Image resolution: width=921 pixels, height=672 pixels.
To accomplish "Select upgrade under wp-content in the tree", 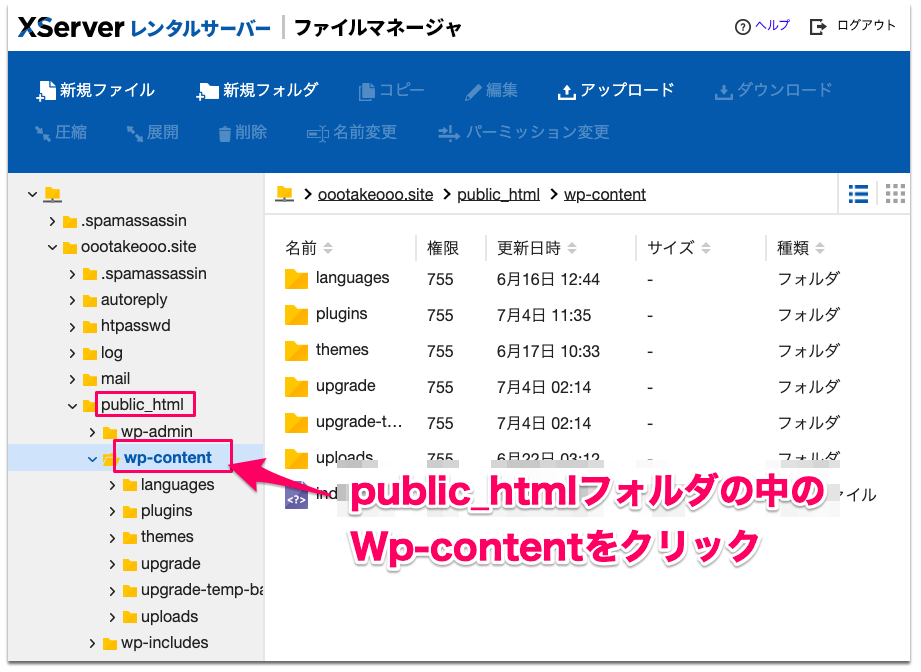I will point(170,564).
